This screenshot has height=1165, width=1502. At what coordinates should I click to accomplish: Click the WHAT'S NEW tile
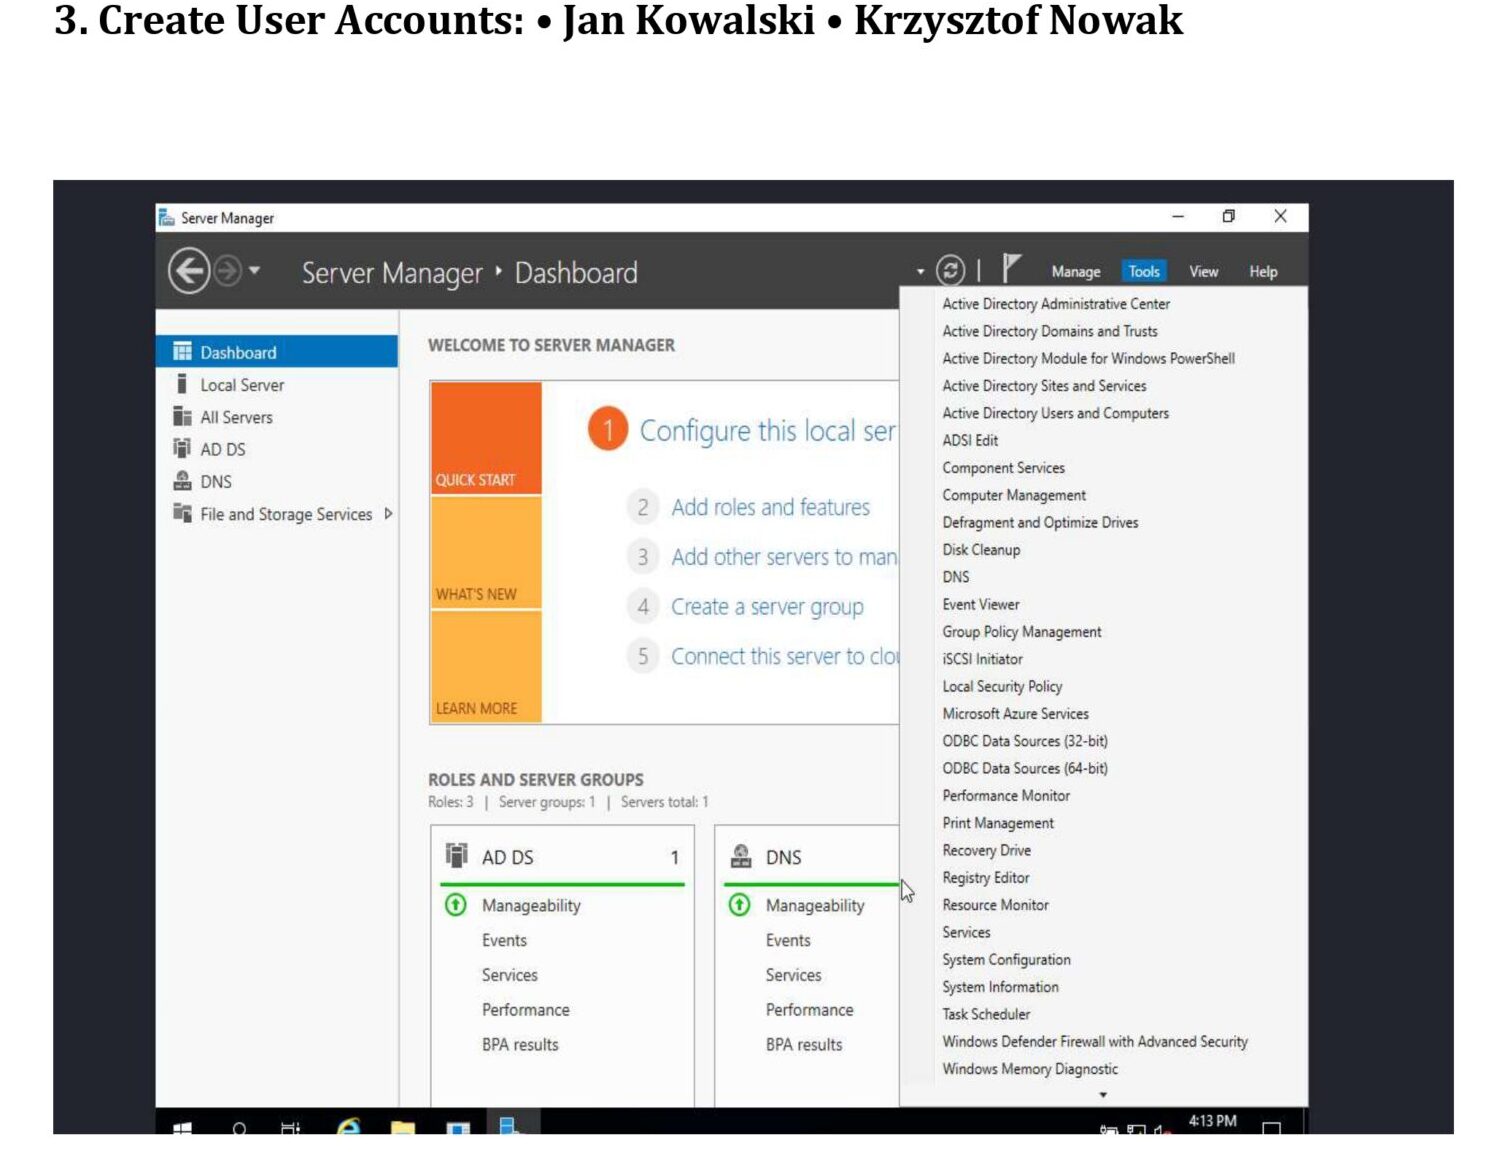(x=486, y=552)
